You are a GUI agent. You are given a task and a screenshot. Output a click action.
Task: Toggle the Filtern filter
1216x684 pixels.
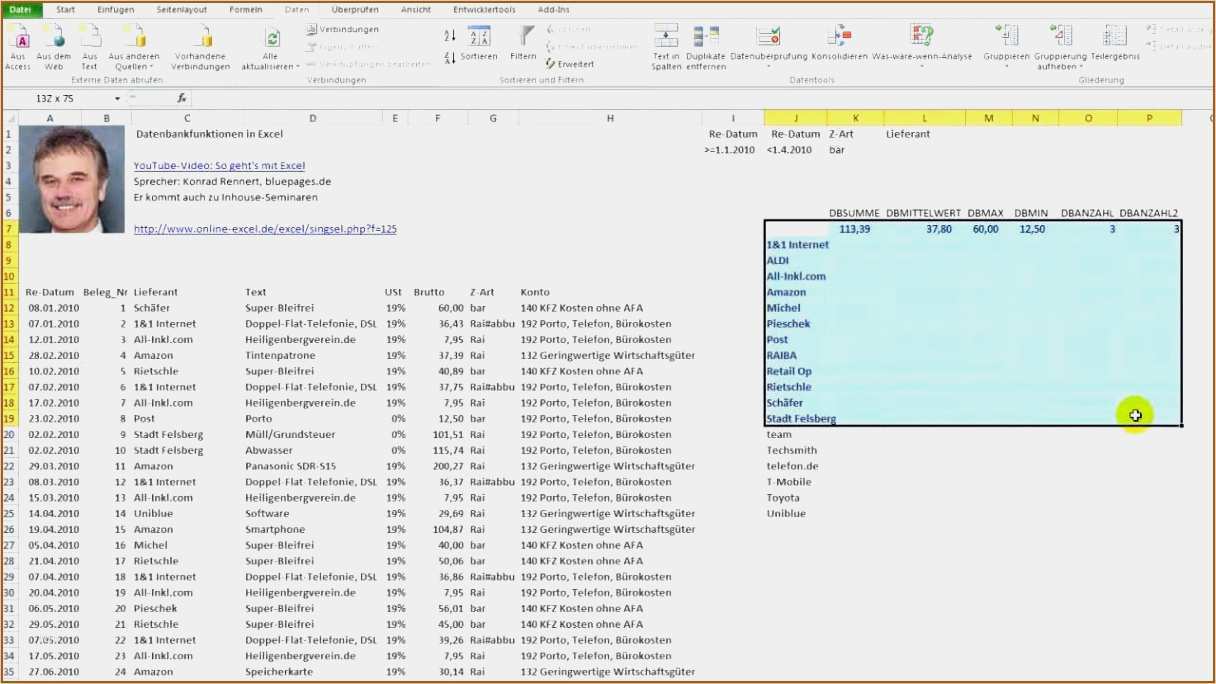(522, 46)
